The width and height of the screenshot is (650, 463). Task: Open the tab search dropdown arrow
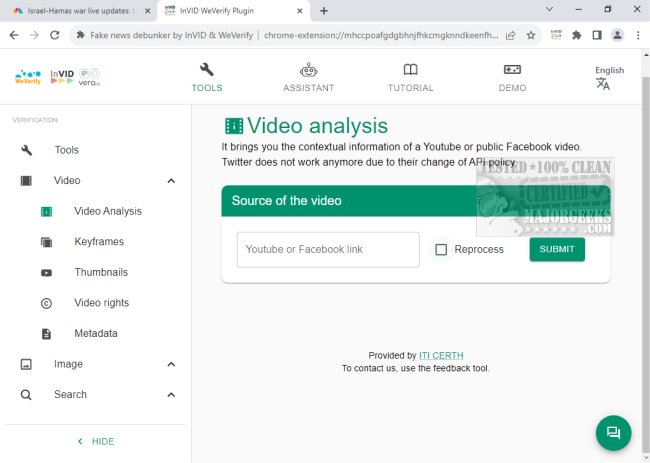click(x=549, y=10)
